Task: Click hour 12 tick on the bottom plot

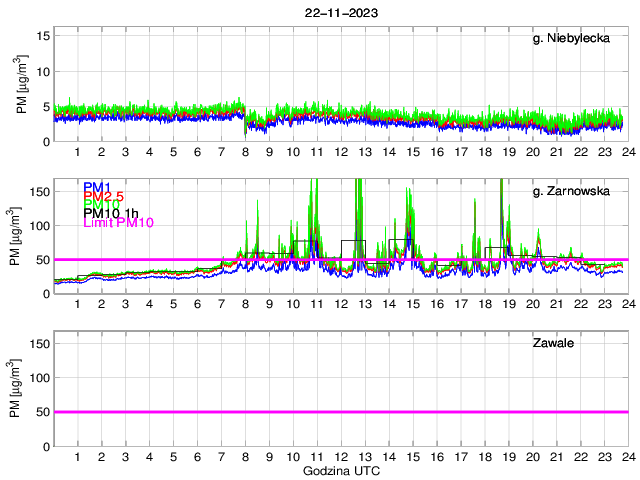Action: click(341, 456)
